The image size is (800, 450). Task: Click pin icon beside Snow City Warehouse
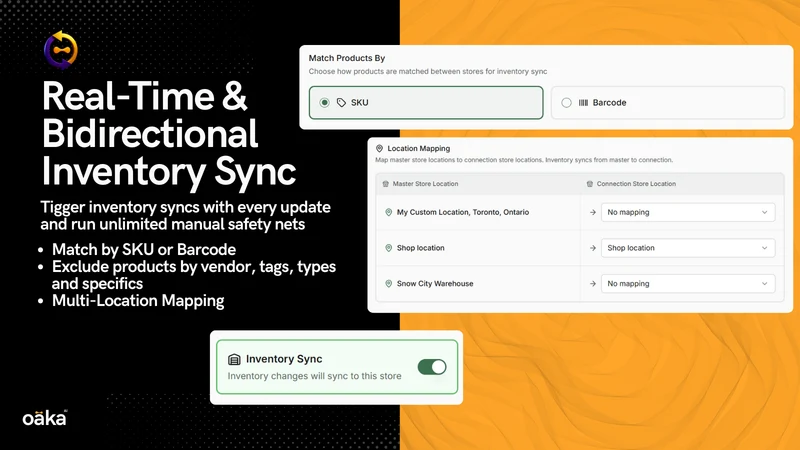388,284
